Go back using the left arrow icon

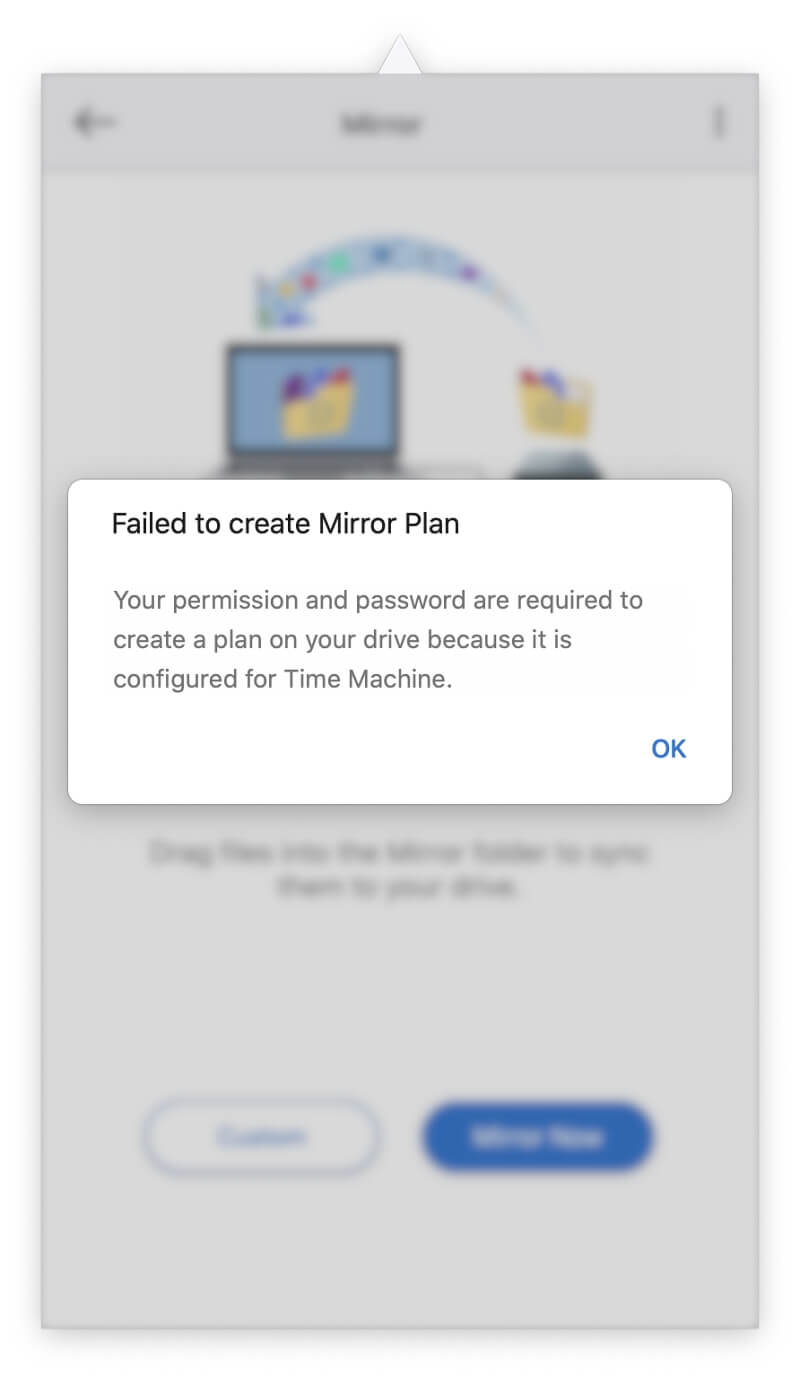[94, 123]
